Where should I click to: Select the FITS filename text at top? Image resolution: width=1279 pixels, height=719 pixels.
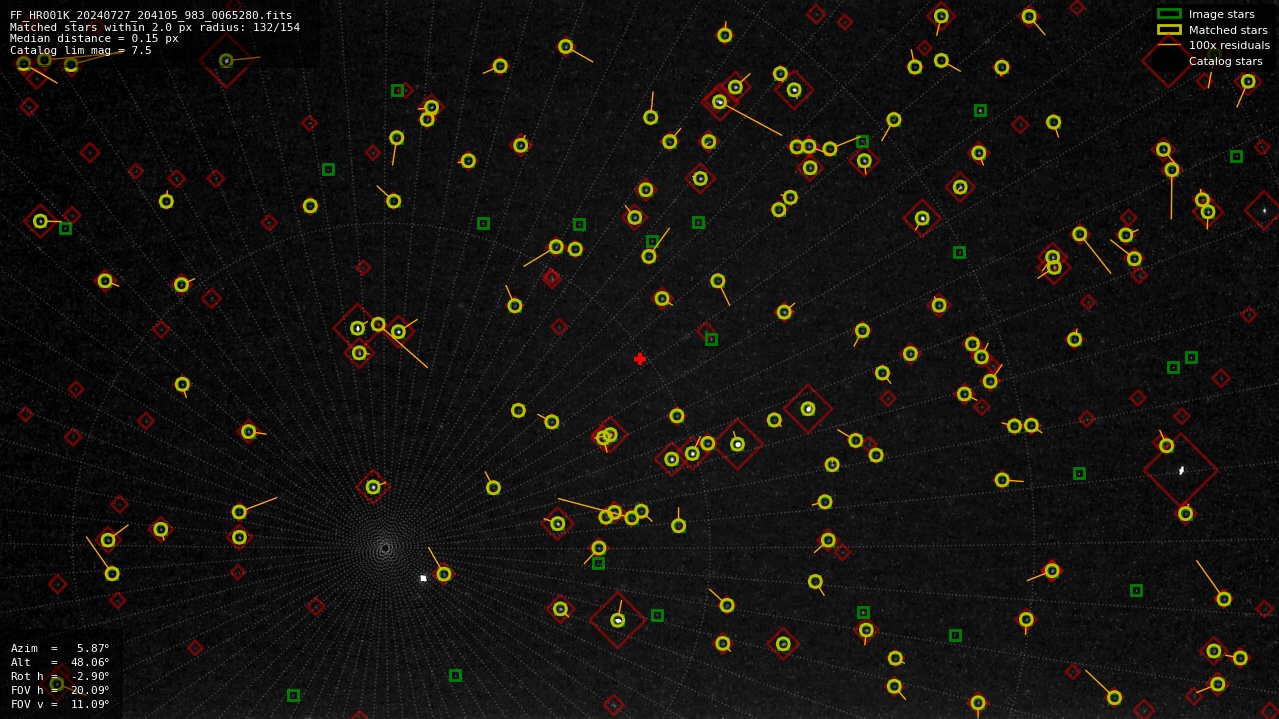[151, 15]
